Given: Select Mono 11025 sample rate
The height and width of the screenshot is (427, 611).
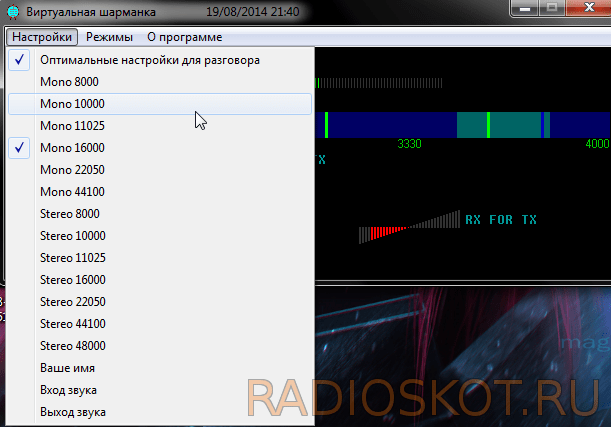Looking at the screenshot, I should [160, 126].
